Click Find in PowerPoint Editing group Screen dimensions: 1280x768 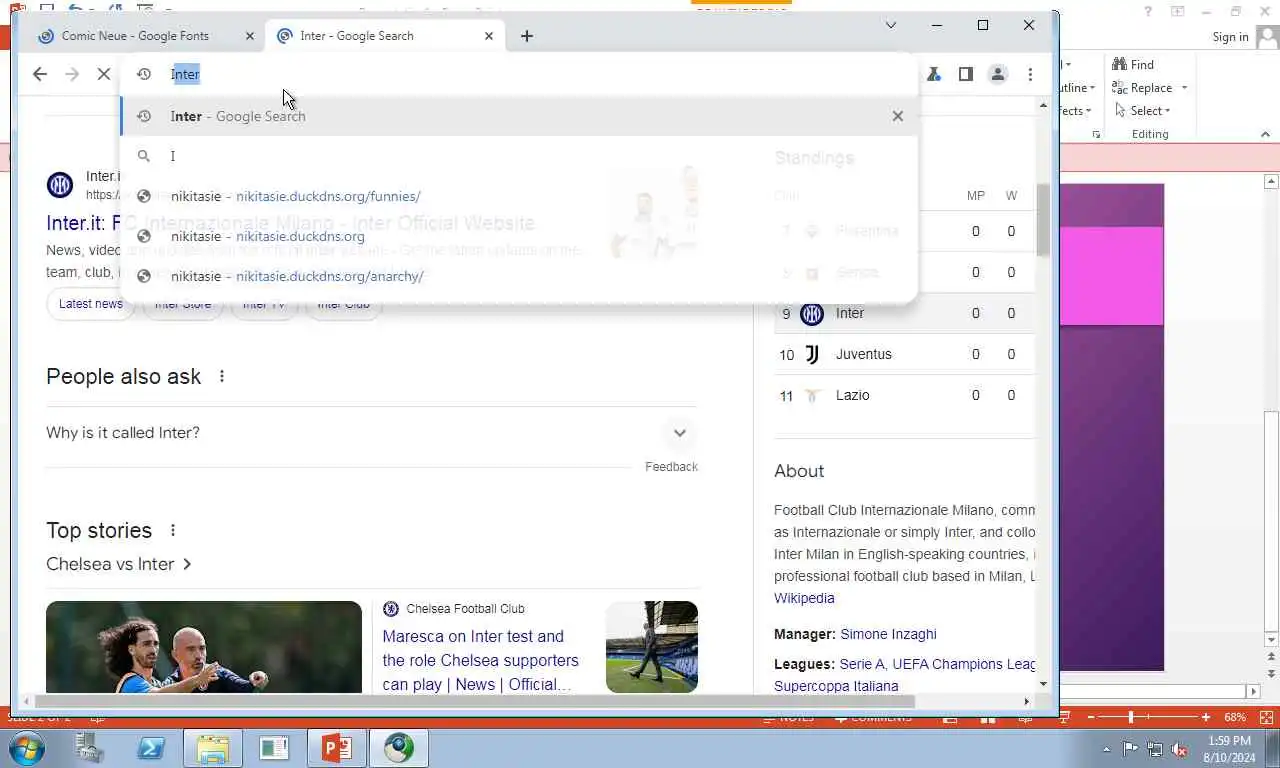1133,64
